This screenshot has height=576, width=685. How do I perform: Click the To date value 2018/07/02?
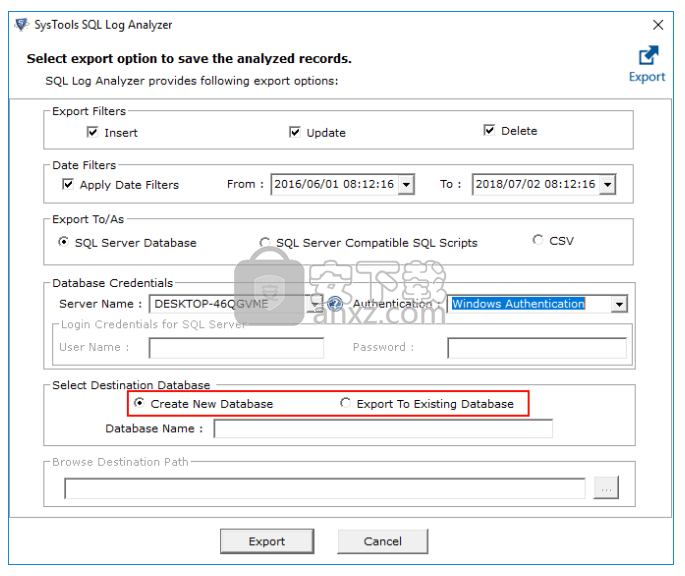(x=535, y=184)
